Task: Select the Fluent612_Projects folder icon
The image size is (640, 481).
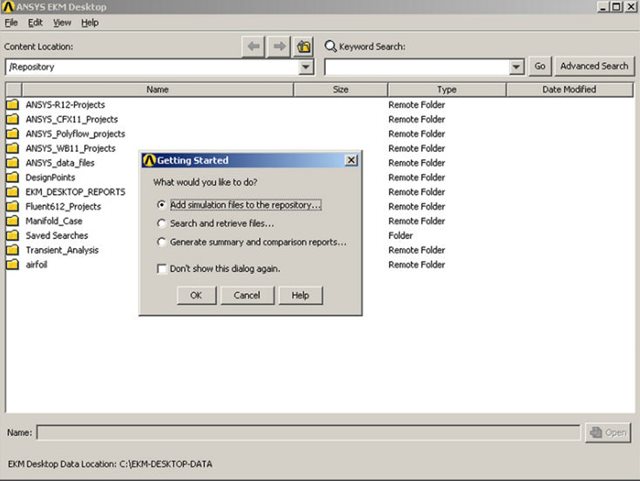Action: (x=13, y=206)
